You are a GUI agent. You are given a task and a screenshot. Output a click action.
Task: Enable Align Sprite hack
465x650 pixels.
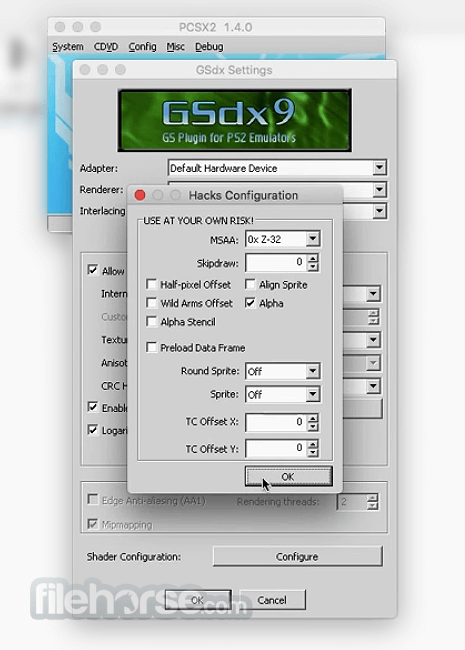tap(250, 284)
